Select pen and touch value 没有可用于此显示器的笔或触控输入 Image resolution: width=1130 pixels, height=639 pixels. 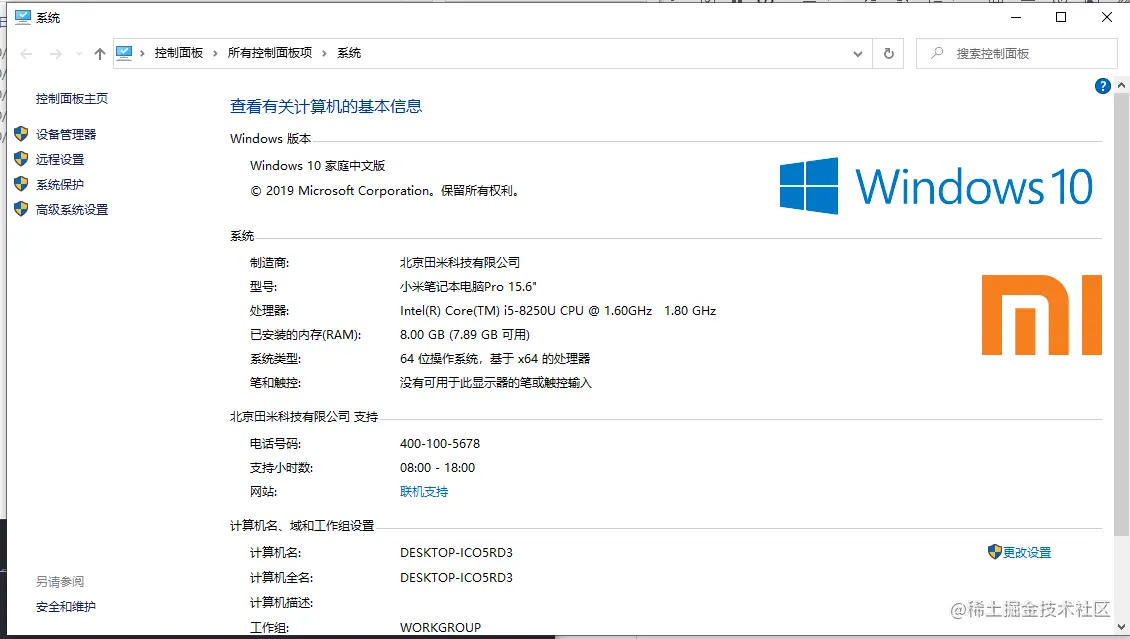point(496,383)
